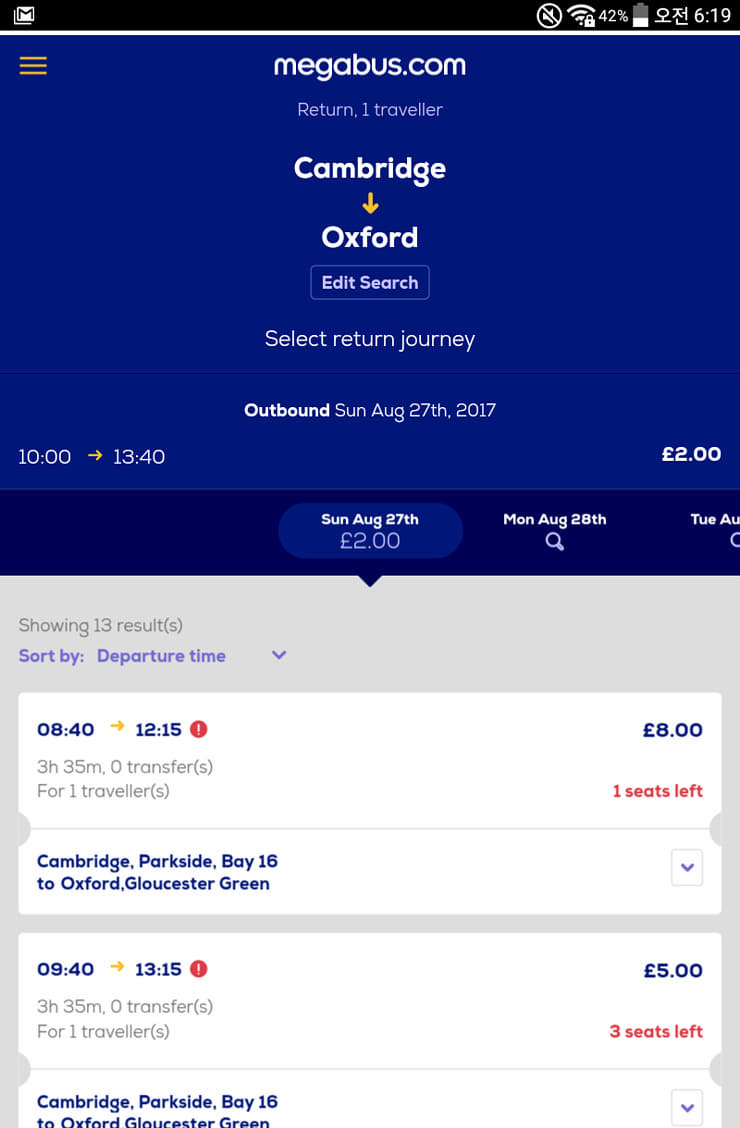Tap the megabus.com logo
740x1128 pixels.
[370, 66]
